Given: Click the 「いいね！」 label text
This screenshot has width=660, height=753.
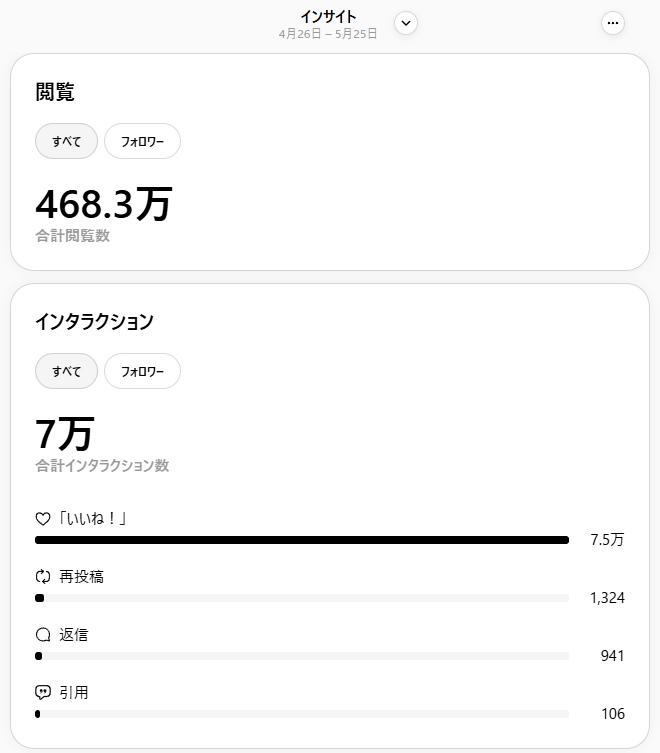Looking at the screenshot, I should coord(97,519).
